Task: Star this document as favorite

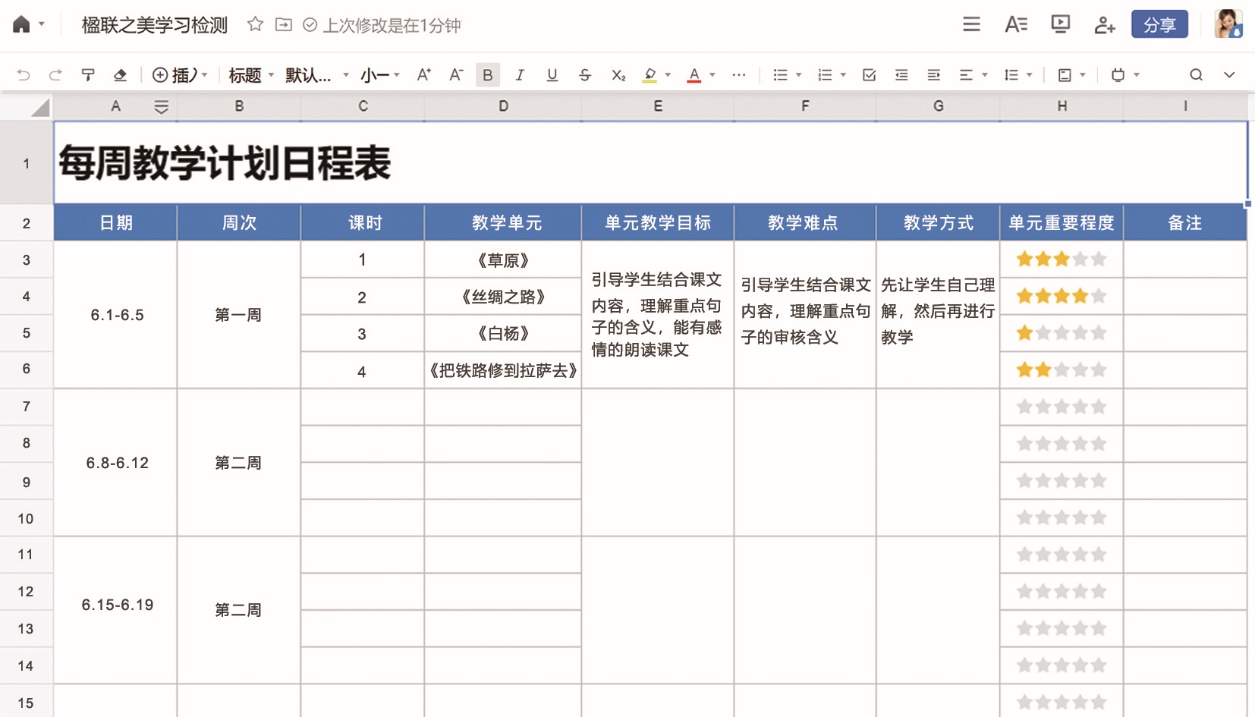Action: pos(255,25)
